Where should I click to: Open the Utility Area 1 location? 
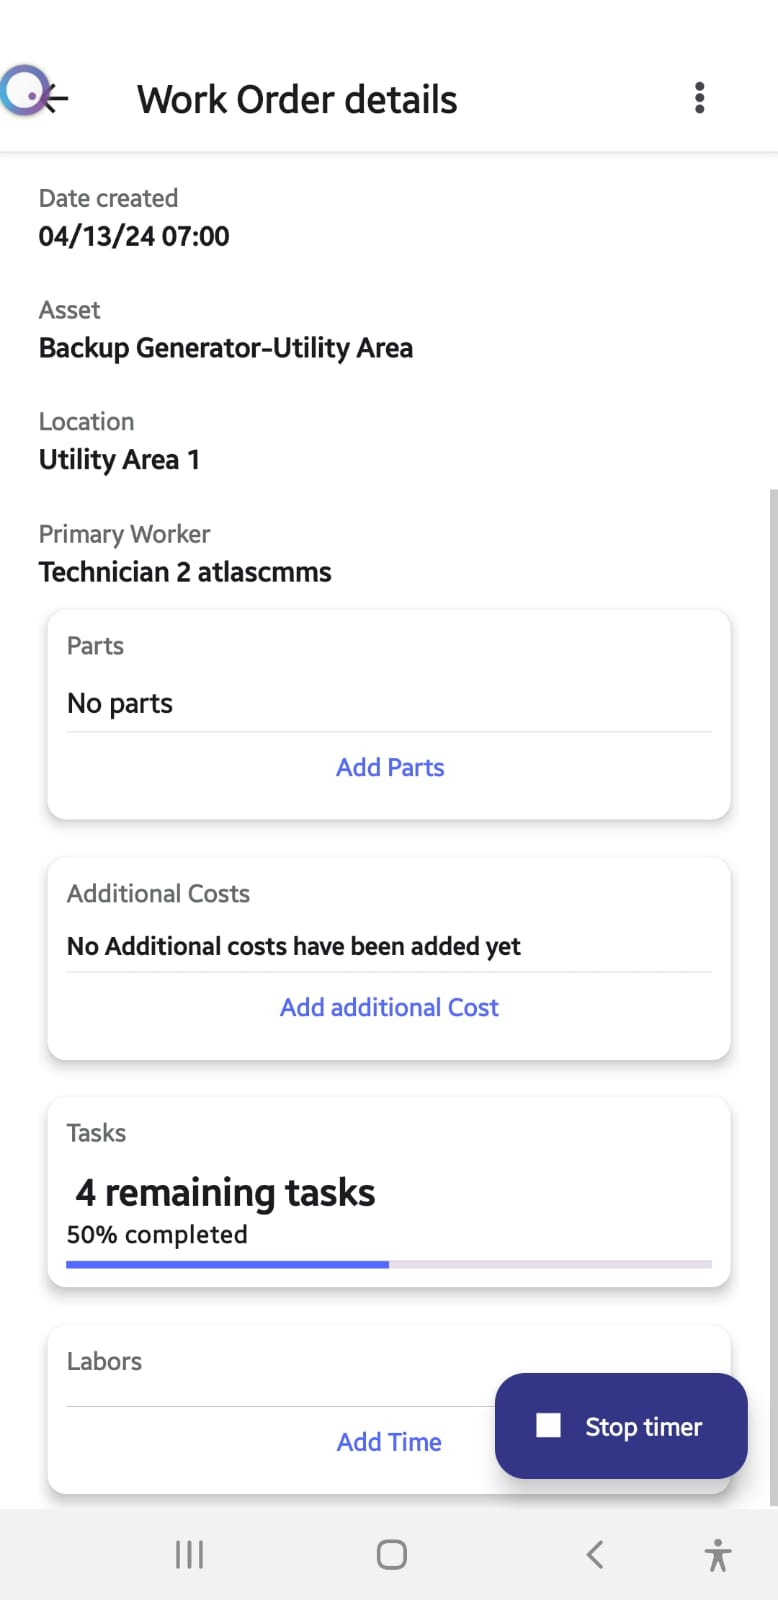coord(119,460)
